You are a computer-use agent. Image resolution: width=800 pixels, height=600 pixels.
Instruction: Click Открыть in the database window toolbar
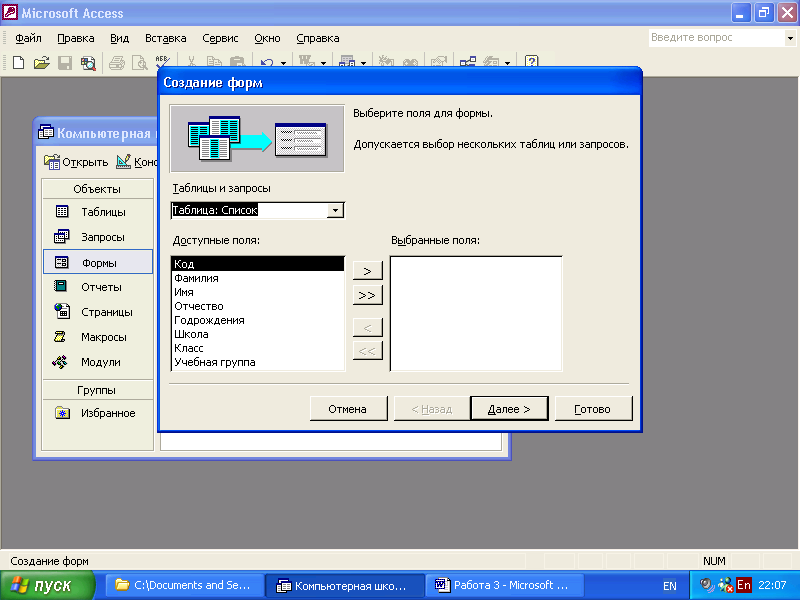pos(76,162)
